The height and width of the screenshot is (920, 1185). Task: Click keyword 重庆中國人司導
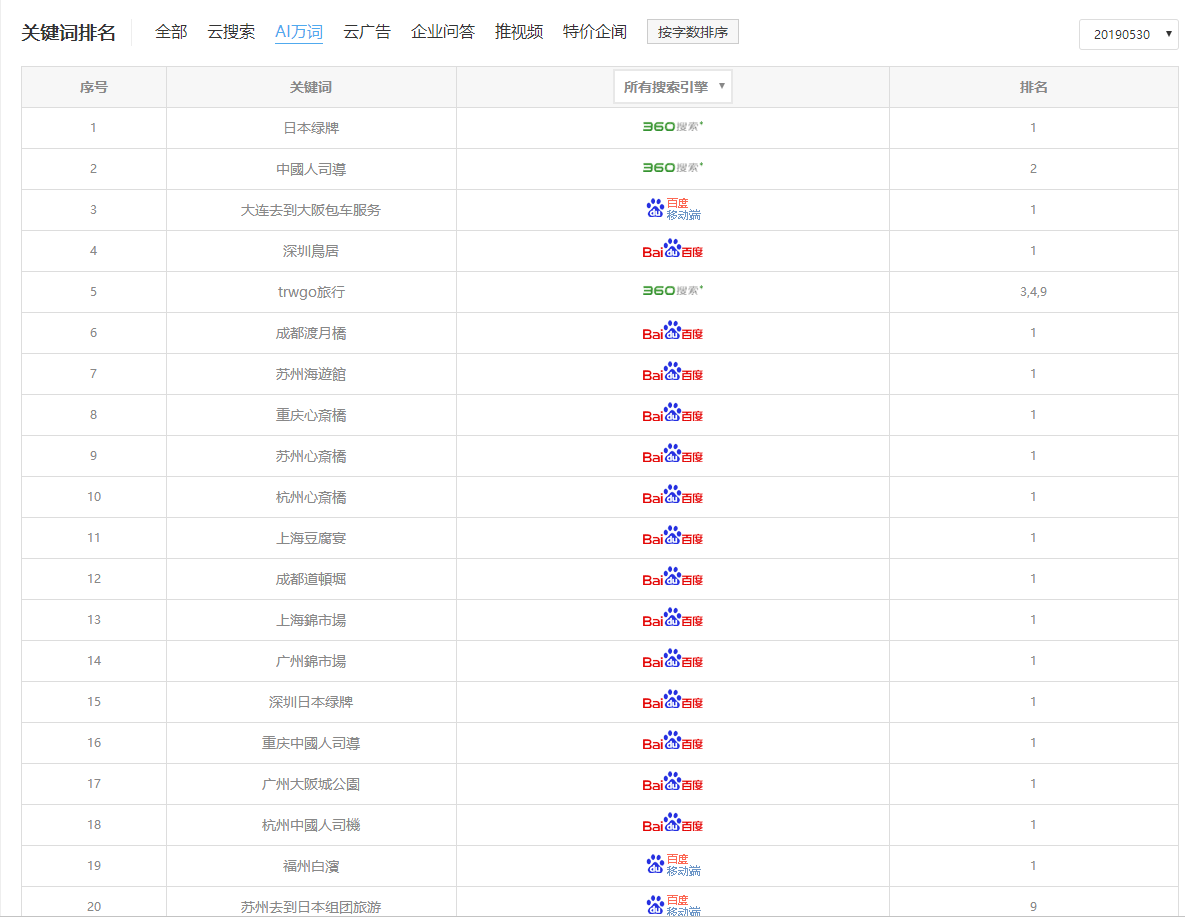click(311, 743)
